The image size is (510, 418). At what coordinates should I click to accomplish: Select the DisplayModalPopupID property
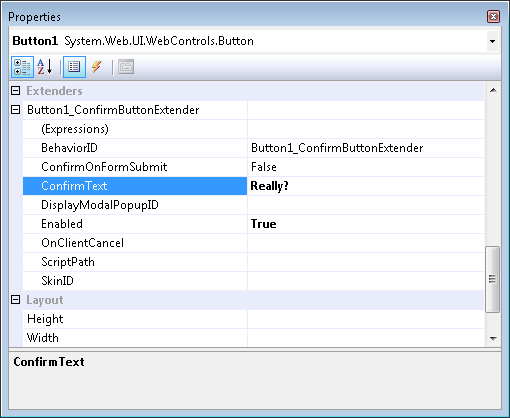click(135, 205)
